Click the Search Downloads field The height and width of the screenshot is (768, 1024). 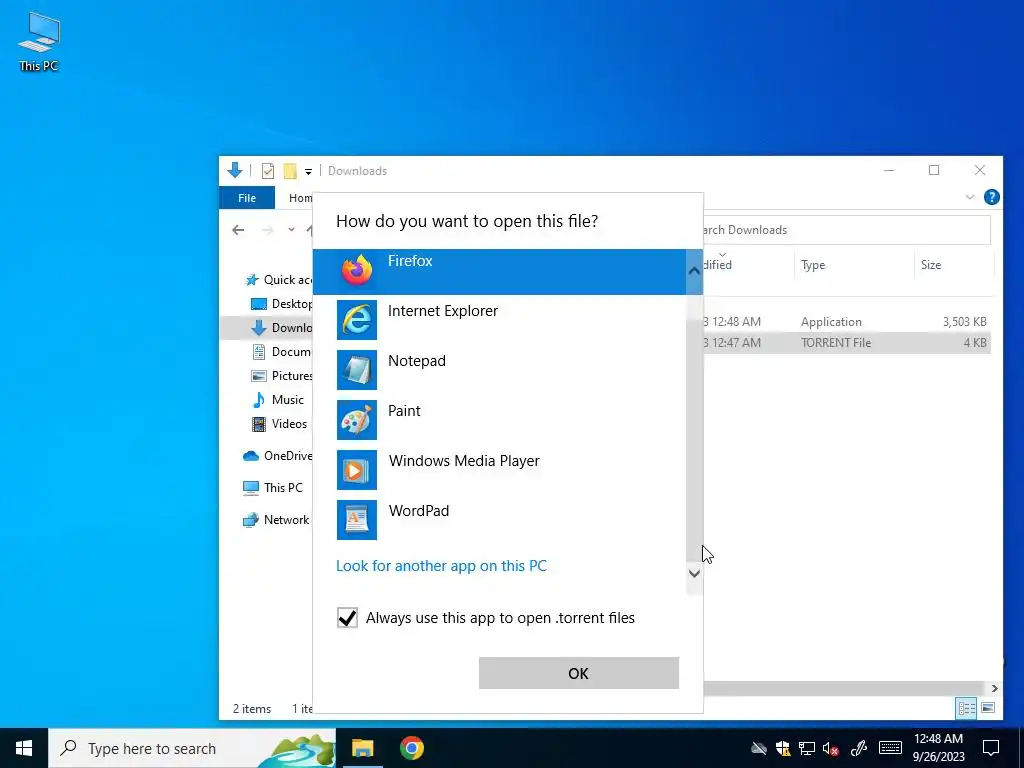[x=847, y=230]
